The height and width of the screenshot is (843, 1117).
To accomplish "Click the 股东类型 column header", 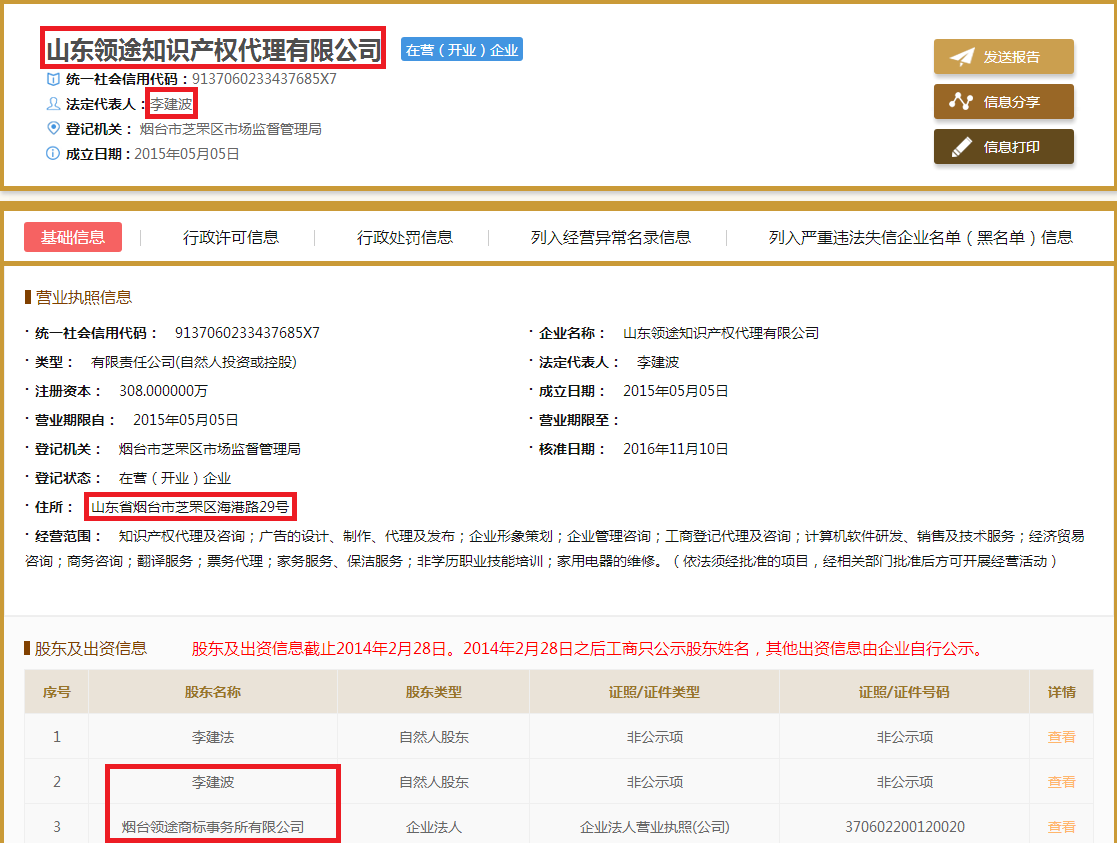I will pos(433,692).
